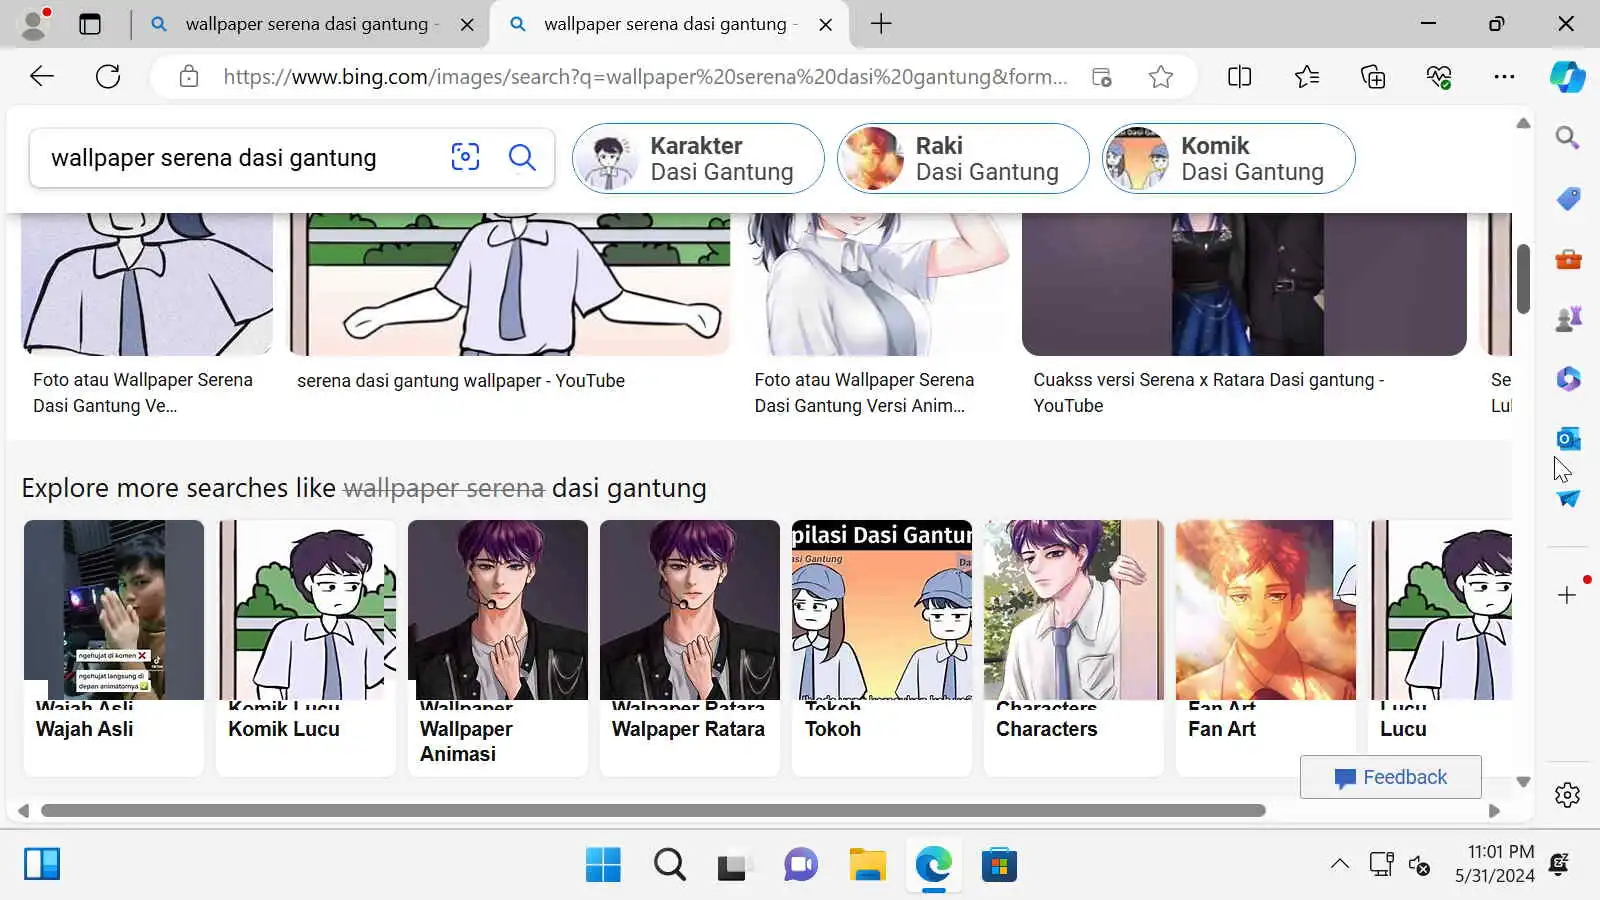
Task: Click scroll-right arrow of horizontal scrollbar
Action: click(x=1494, y=811)
